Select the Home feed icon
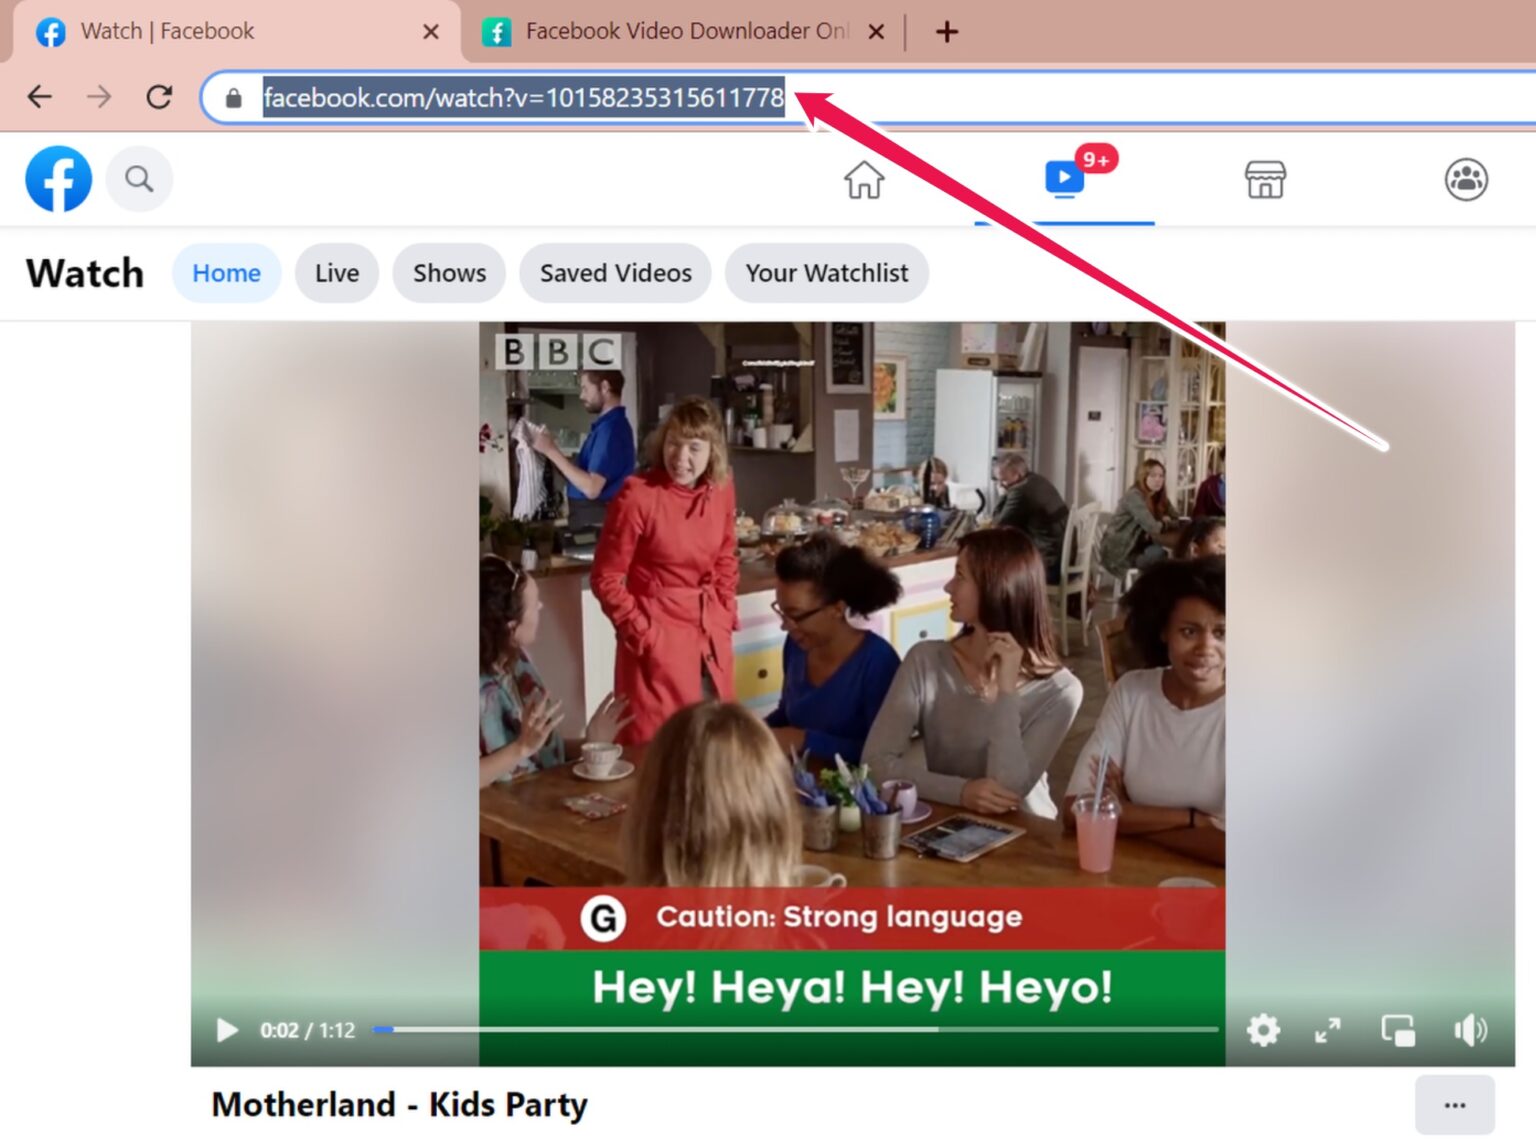This screenshot has width=1536, height=1140. (x=863, y=181)
